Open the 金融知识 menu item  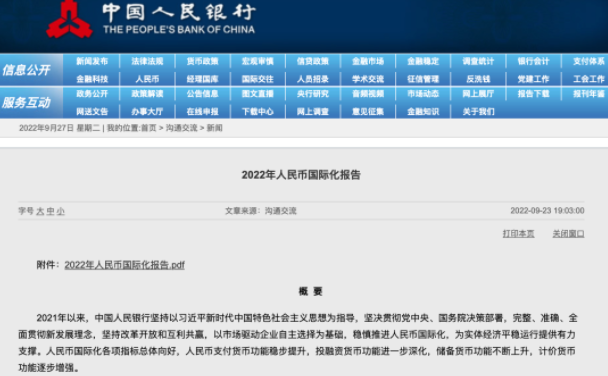tap(423, 112)
